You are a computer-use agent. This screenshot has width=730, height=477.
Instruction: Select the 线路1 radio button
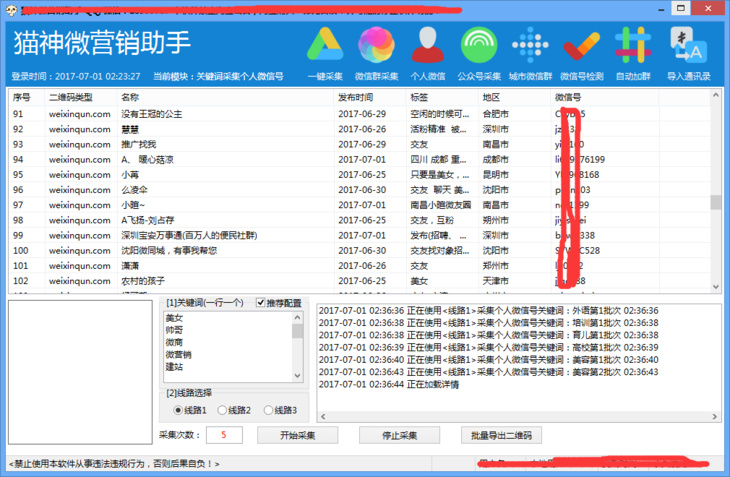(x=177, y=410)
